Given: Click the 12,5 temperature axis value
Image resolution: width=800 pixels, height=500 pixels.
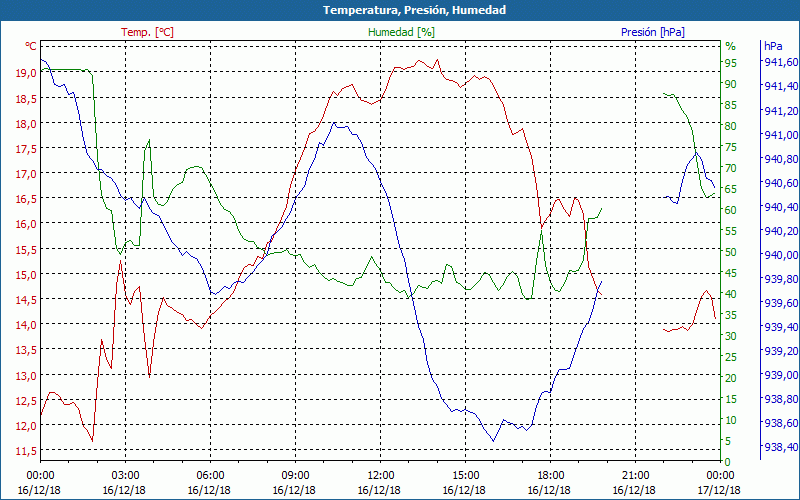Looking at the screenshot, I should tap(27, 401).
